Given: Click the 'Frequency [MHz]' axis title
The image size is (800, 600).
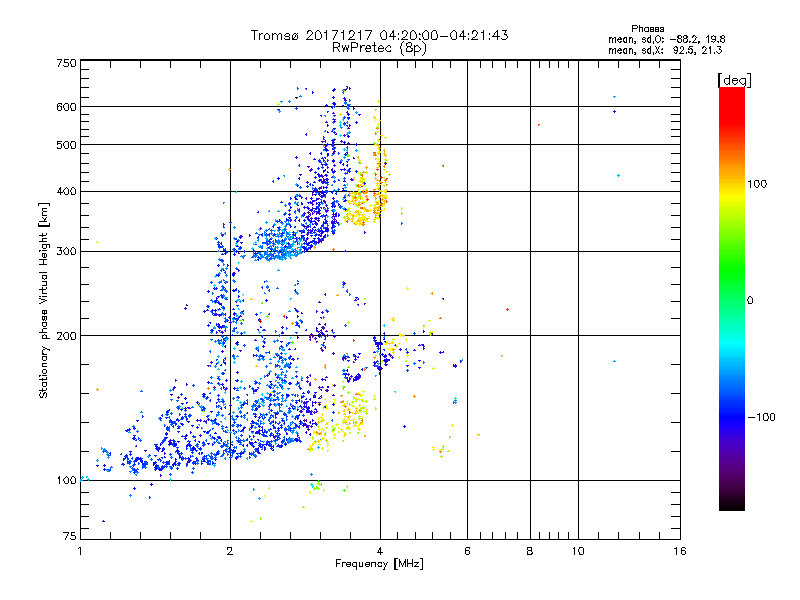Looking at the screenshot, I should (x=379, y=564).
